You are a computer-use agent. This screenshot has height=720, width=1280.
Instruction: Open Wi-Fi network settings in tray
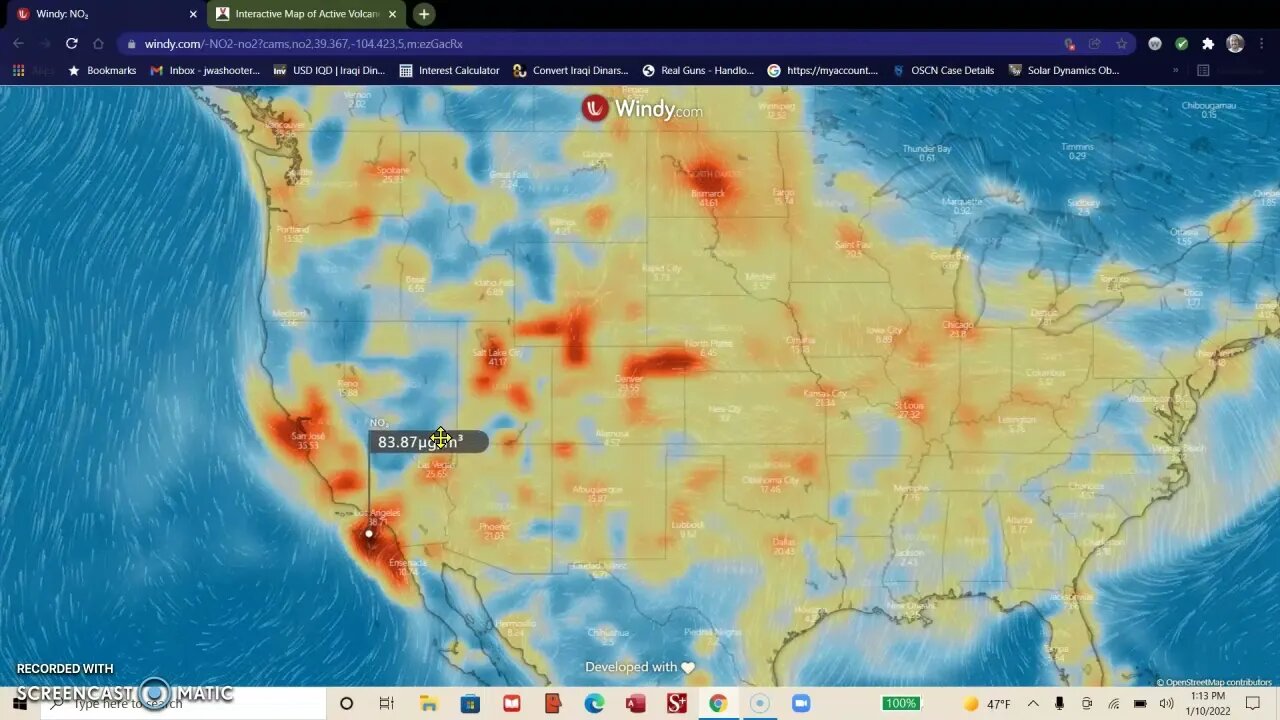click(1114, 704)
